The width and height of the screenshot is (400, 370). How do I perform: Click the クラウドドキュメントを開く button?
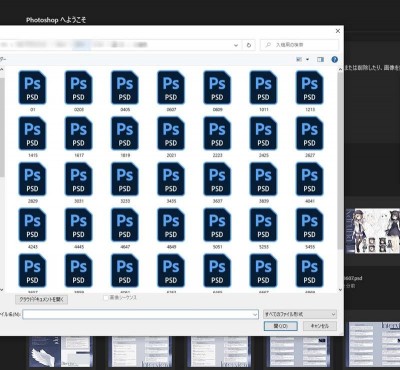[x=42, y=299]
